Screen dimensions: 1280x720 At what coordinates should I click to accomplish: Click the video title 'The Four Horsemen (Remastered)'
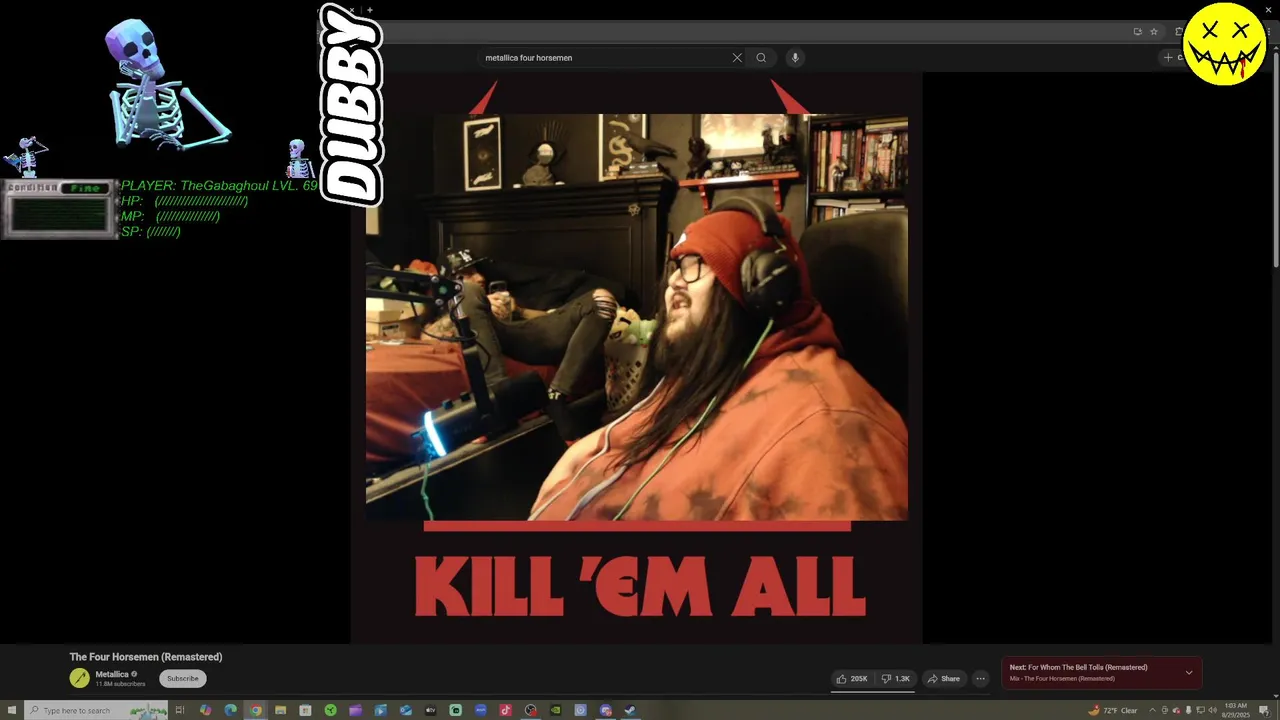[x=146, y=657]
